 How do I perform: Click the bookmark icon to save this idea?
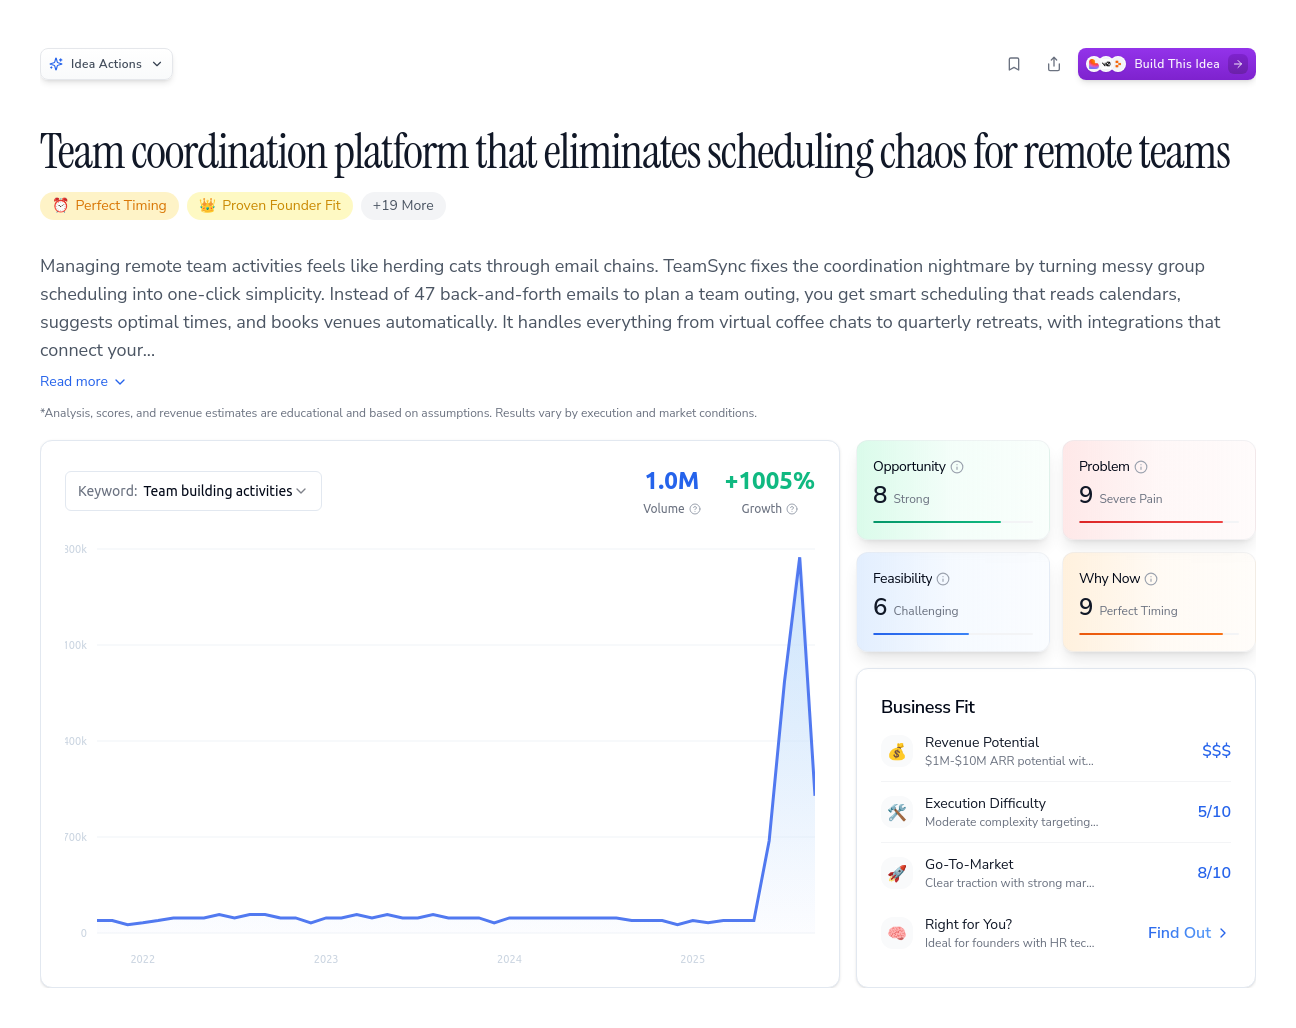point(1013,63)
